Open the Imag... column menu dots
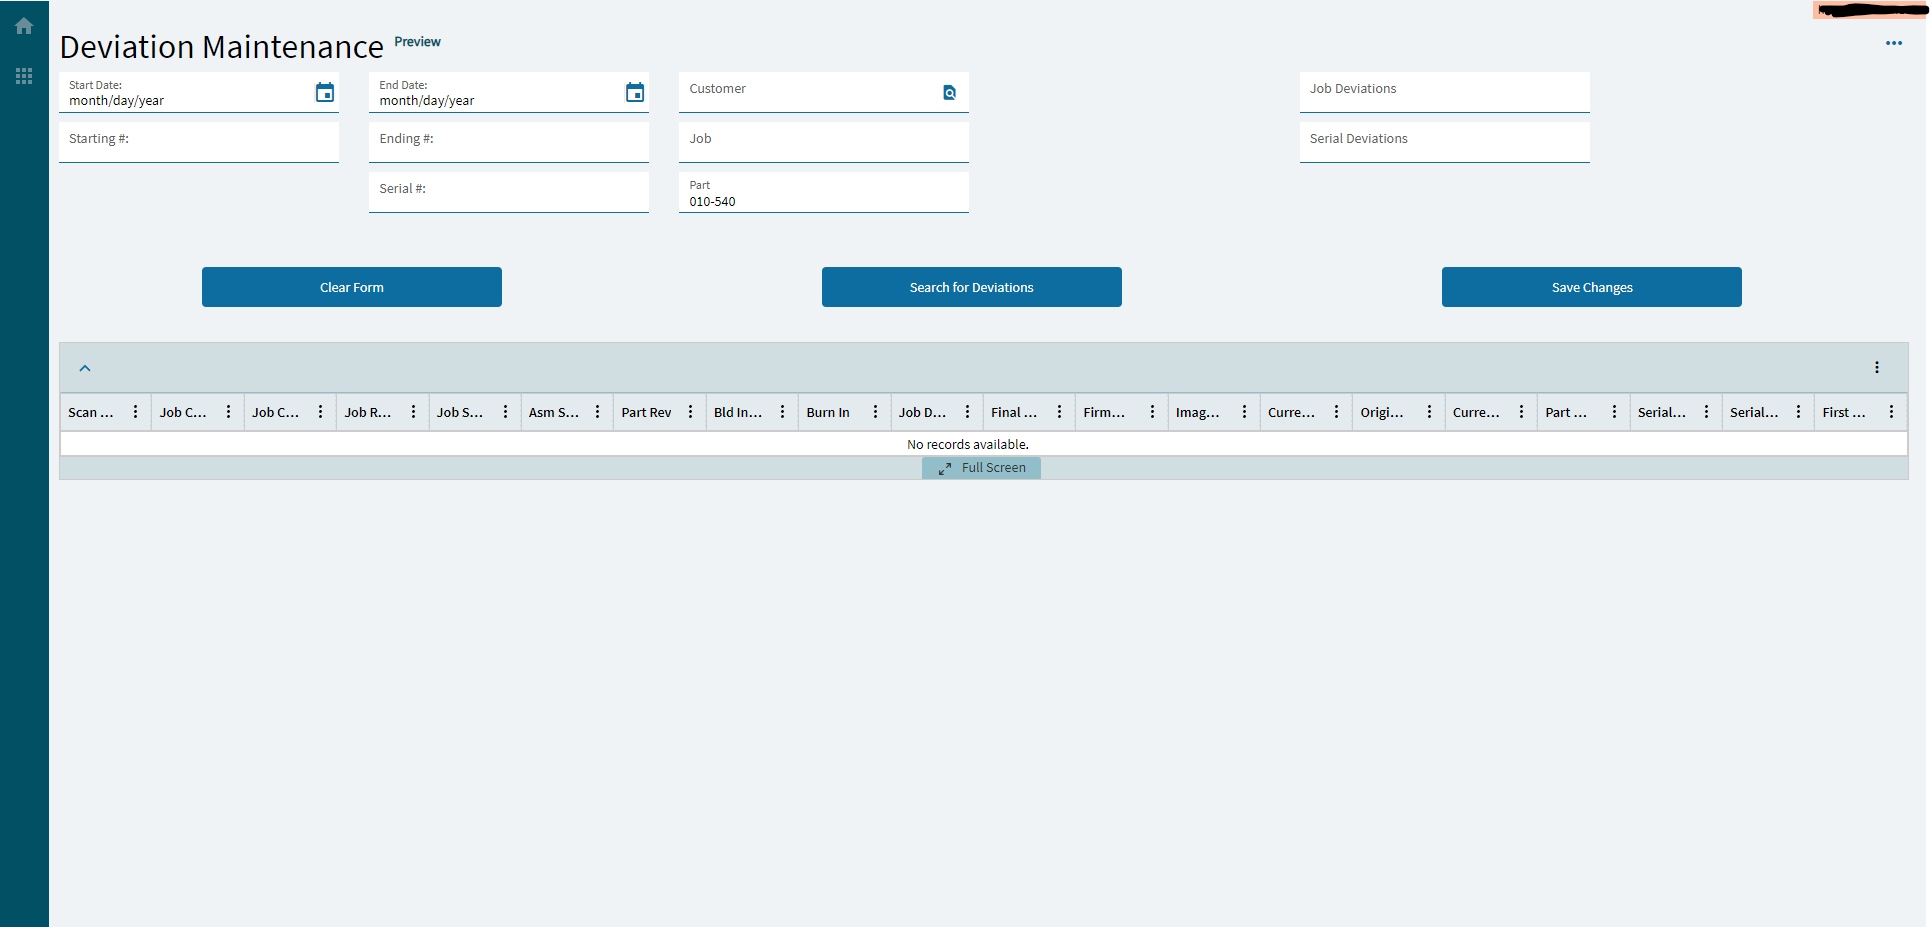 point(1244,412)
